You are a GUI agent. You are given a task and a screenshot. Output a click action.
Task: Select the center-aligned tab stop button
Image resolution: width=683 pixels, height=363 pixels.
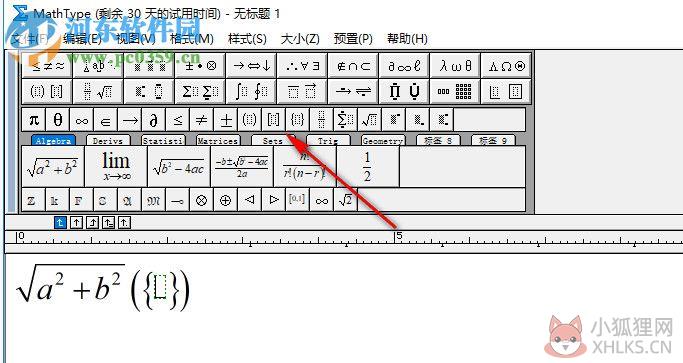pos(76,223)
